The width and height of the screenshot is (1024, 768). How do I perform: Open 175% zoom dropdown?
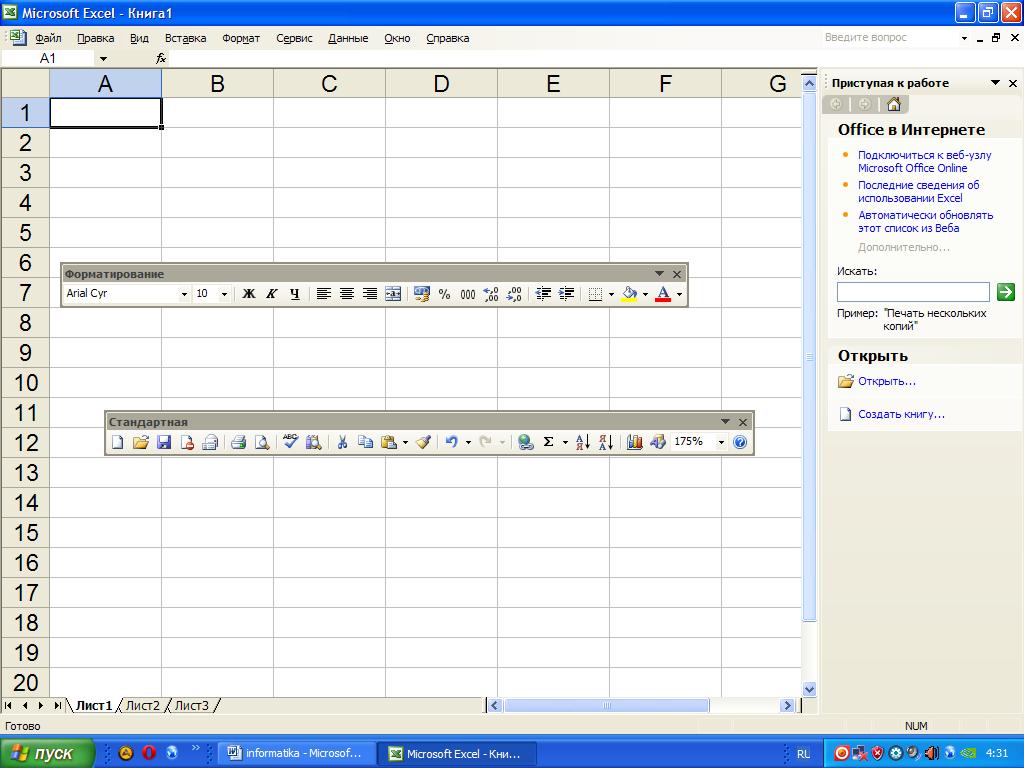tap(721, 442)
